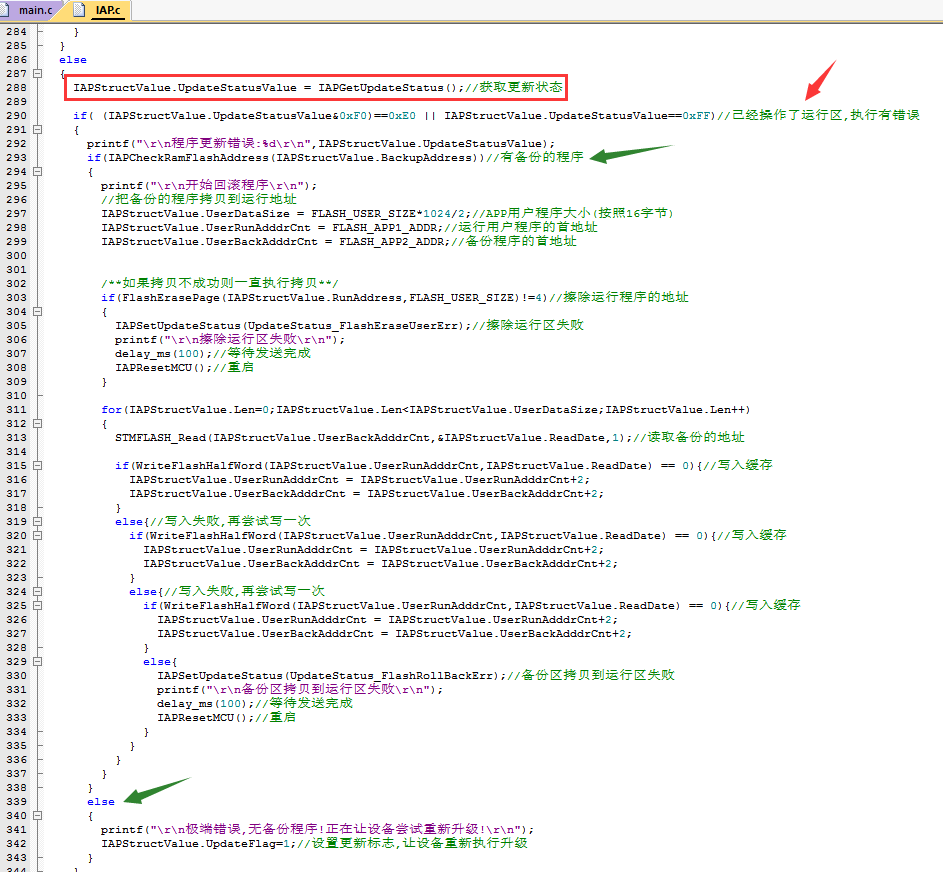Image resolution: width=943 pixels, height=873 pixels.
Task: Click UpdateStatus_FlashEraseUserErr on line 305
Action: [x=355, y=326]
